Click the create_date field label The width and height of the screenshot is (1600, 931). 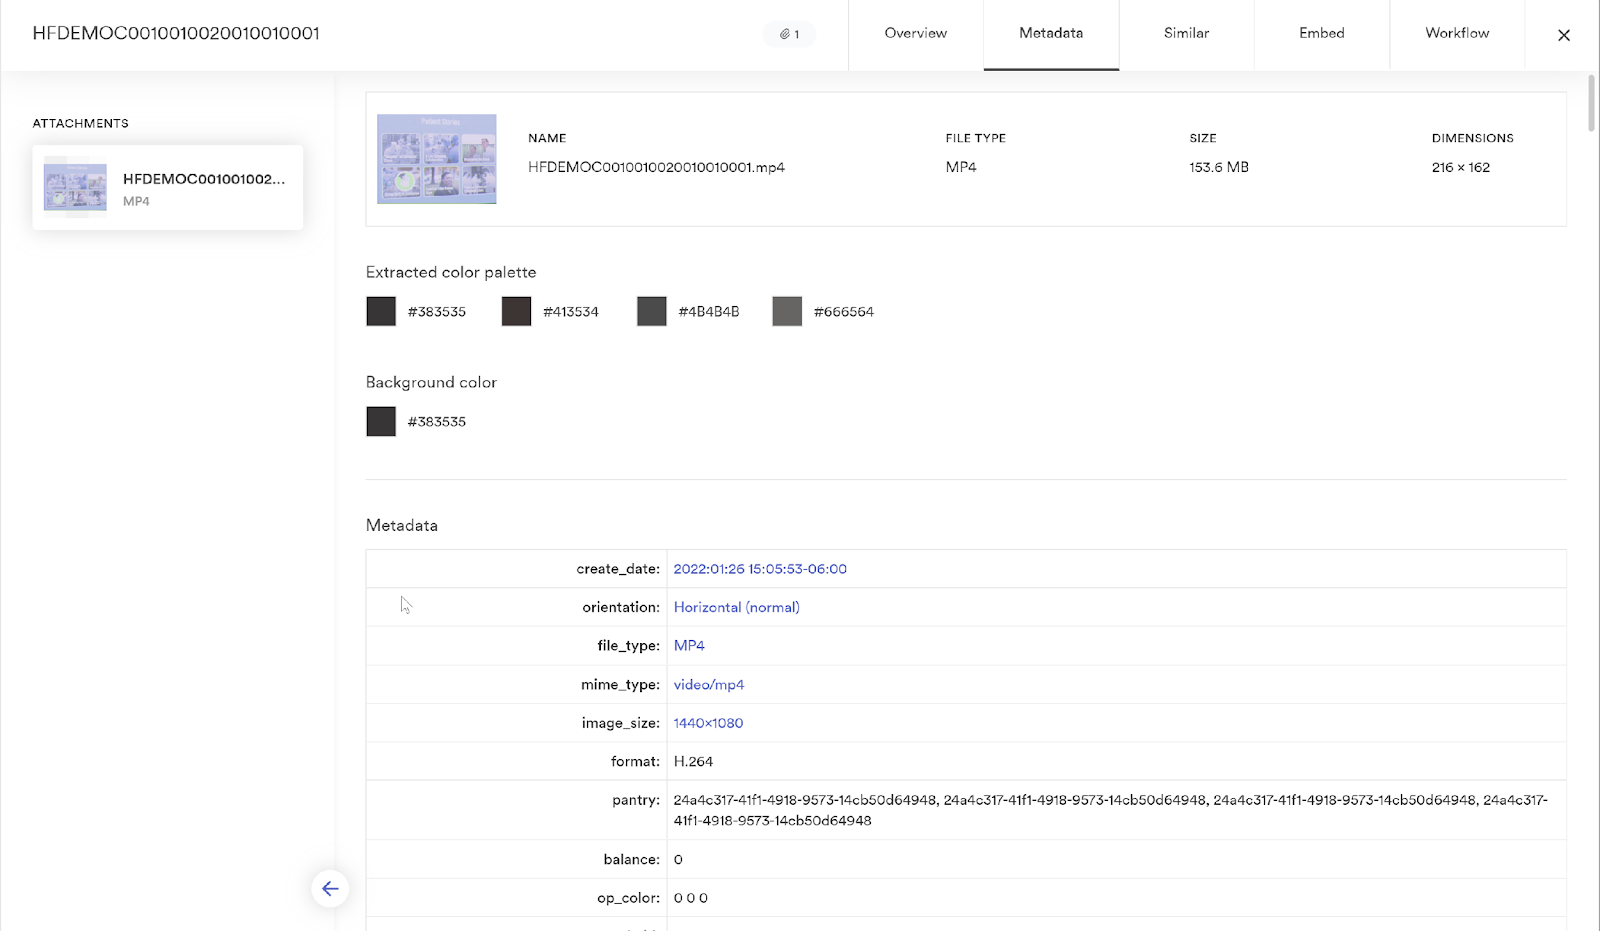click(x=618, y=569)
